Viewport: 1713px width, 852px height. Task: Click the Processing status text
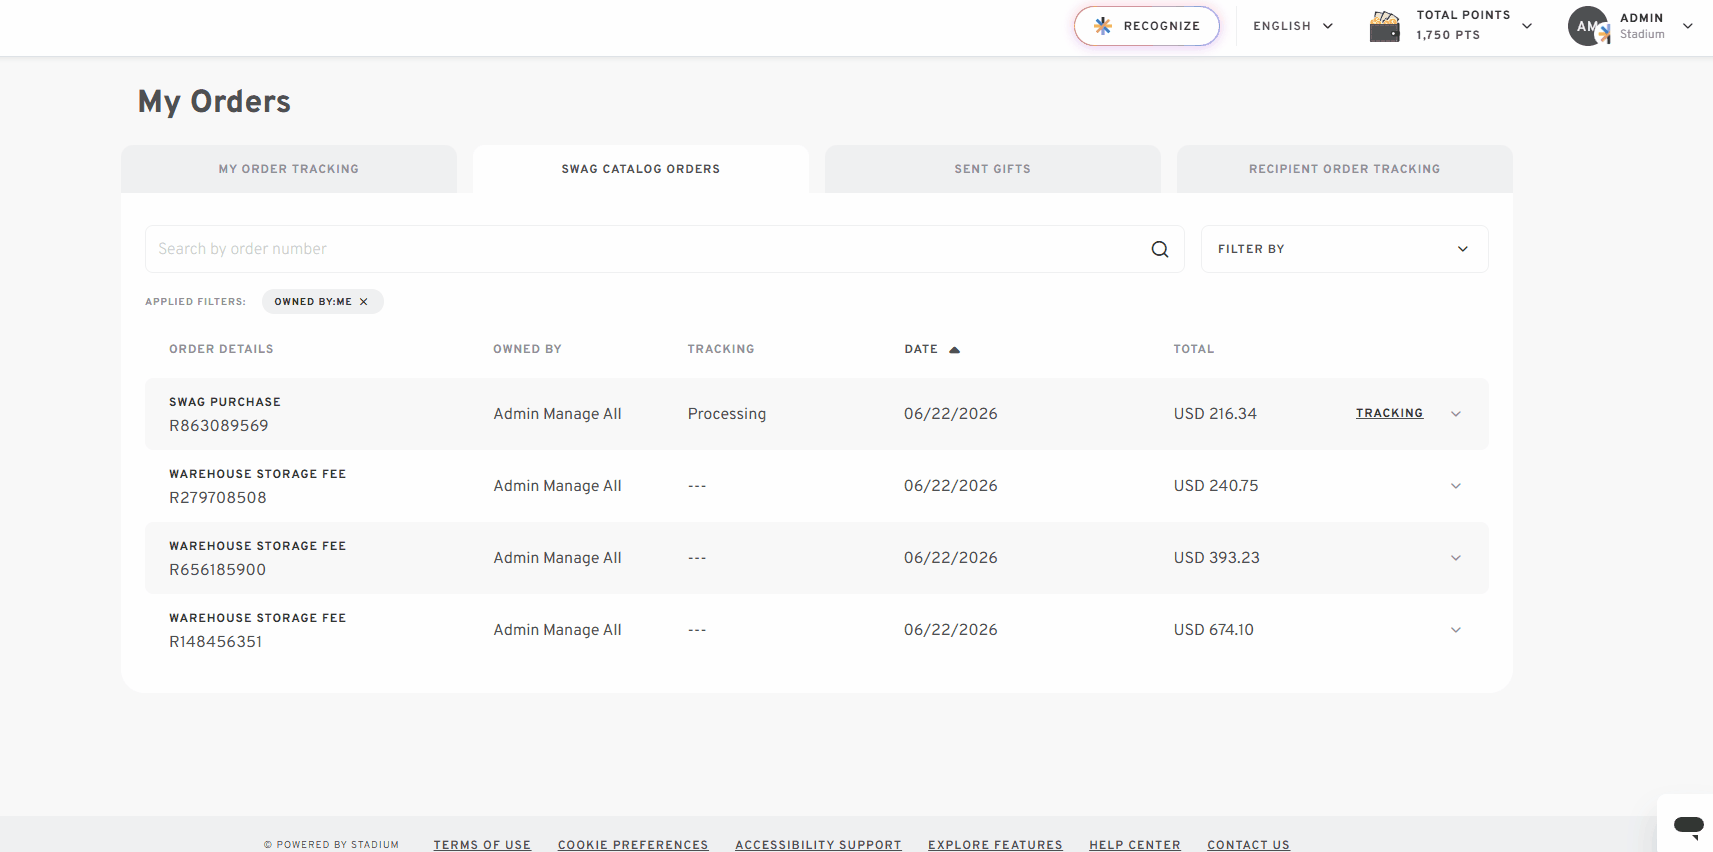click(x=727, y=414)
